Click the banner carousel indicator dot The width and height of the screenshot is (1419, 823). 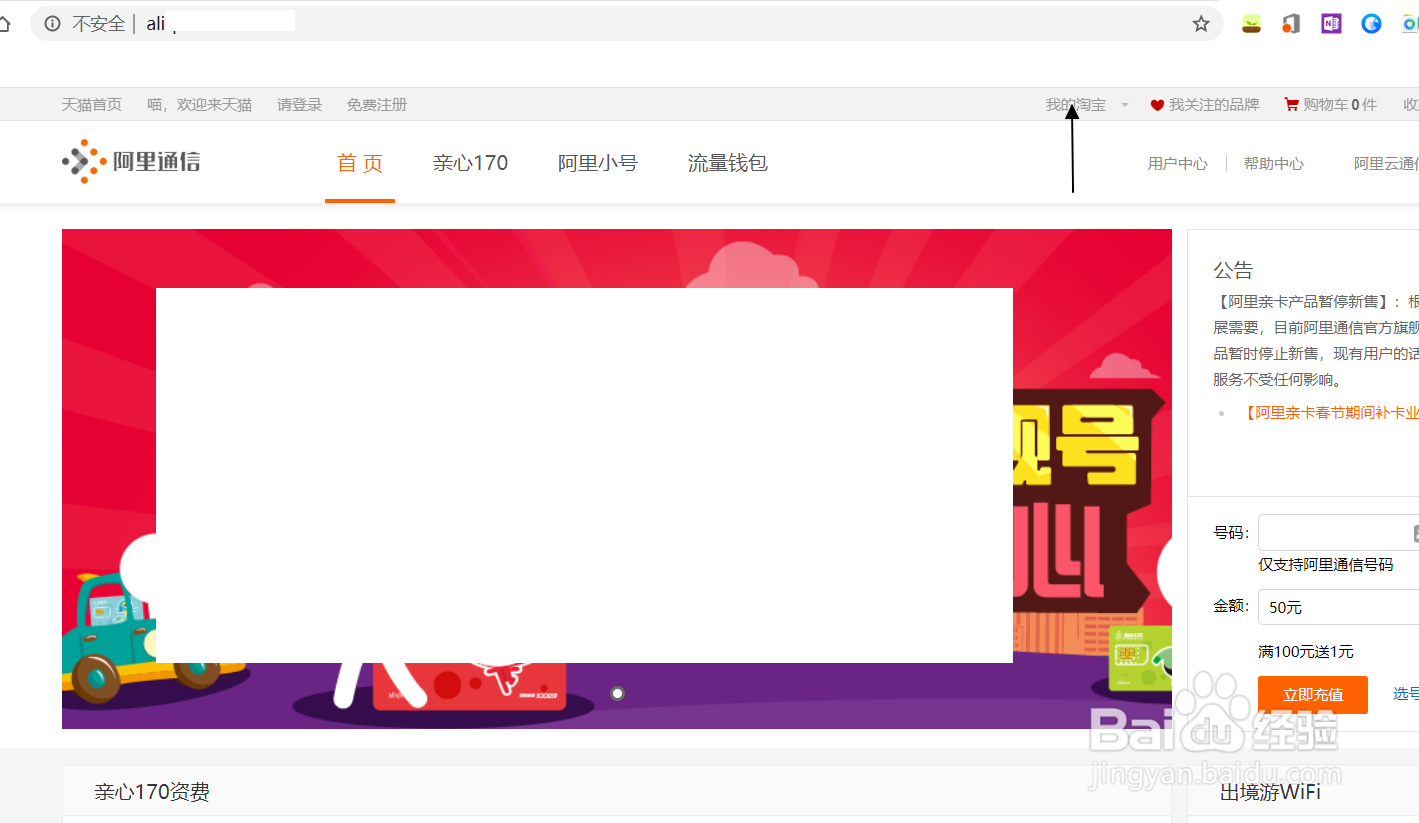tap(617, 694)
